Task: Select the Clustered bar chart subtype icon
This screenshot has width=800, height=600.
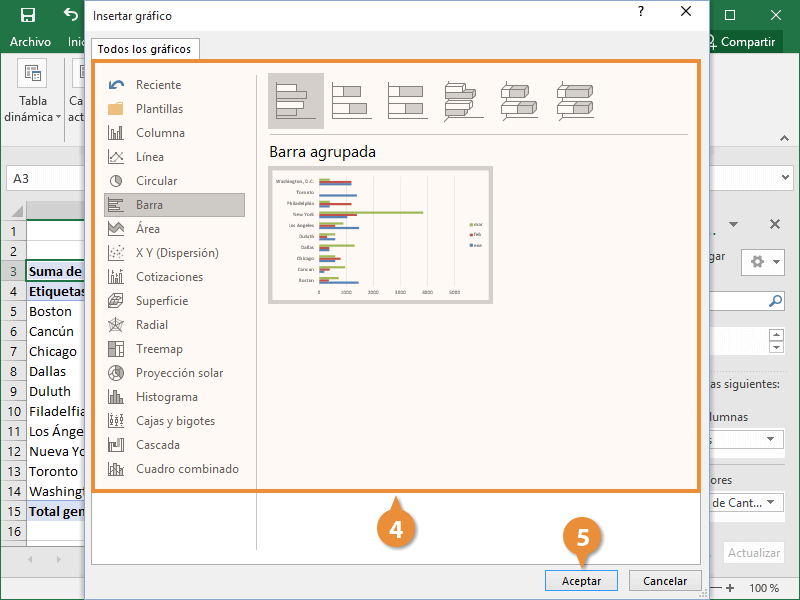Action: point(295,101)
